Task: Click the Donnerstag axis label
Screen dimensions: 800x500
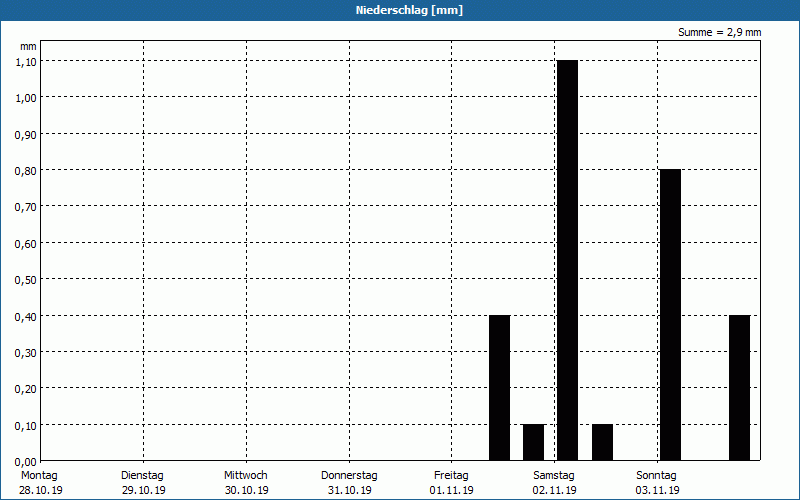Action: (x=349, y=476)
